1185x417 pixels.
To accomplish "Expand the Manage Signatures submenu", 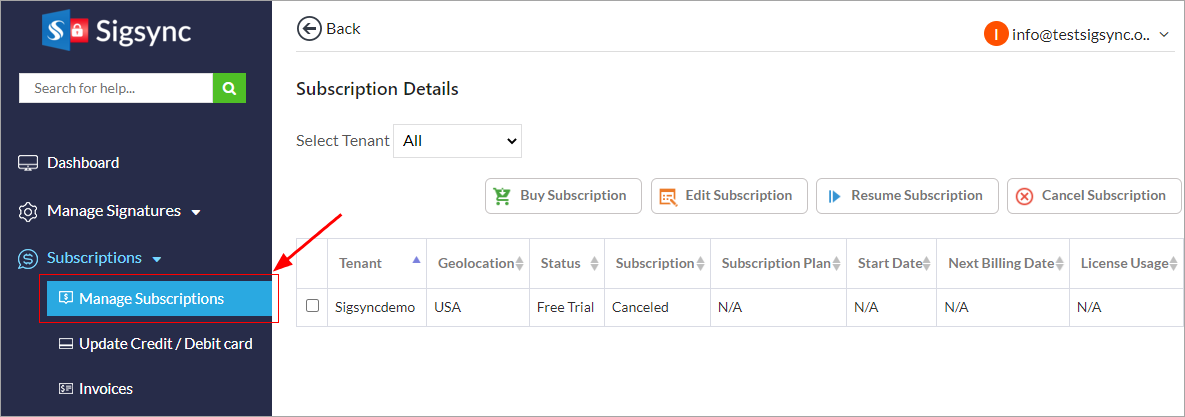I will (x=196, y=212).
